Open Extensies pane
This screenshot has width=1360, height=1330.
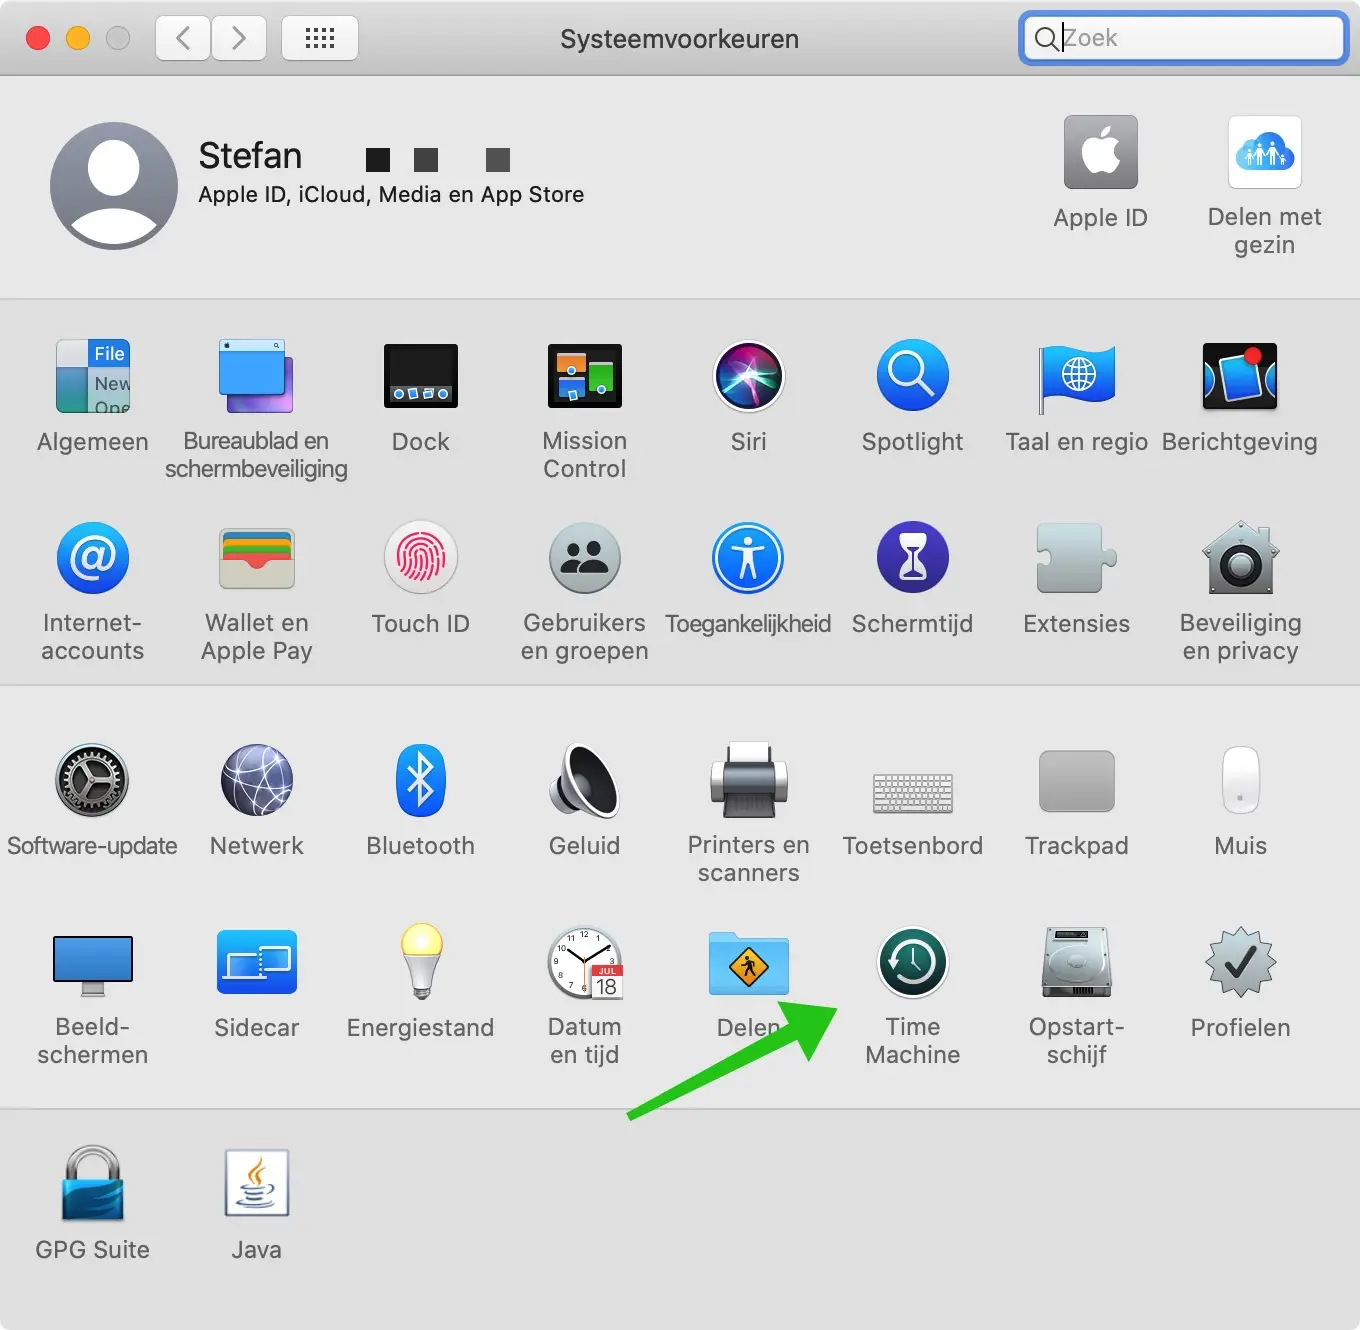pyautogui.click(x=1077, y=559)
